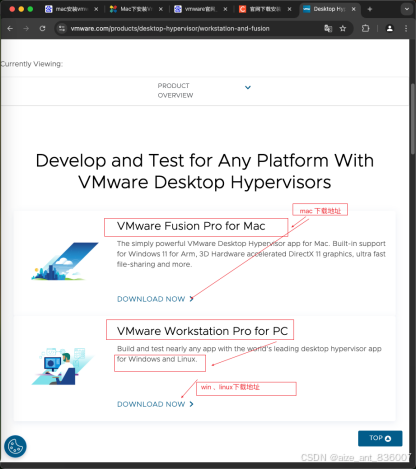Open a new tab with plus
The image size is (416, 469).
(369, 9)
